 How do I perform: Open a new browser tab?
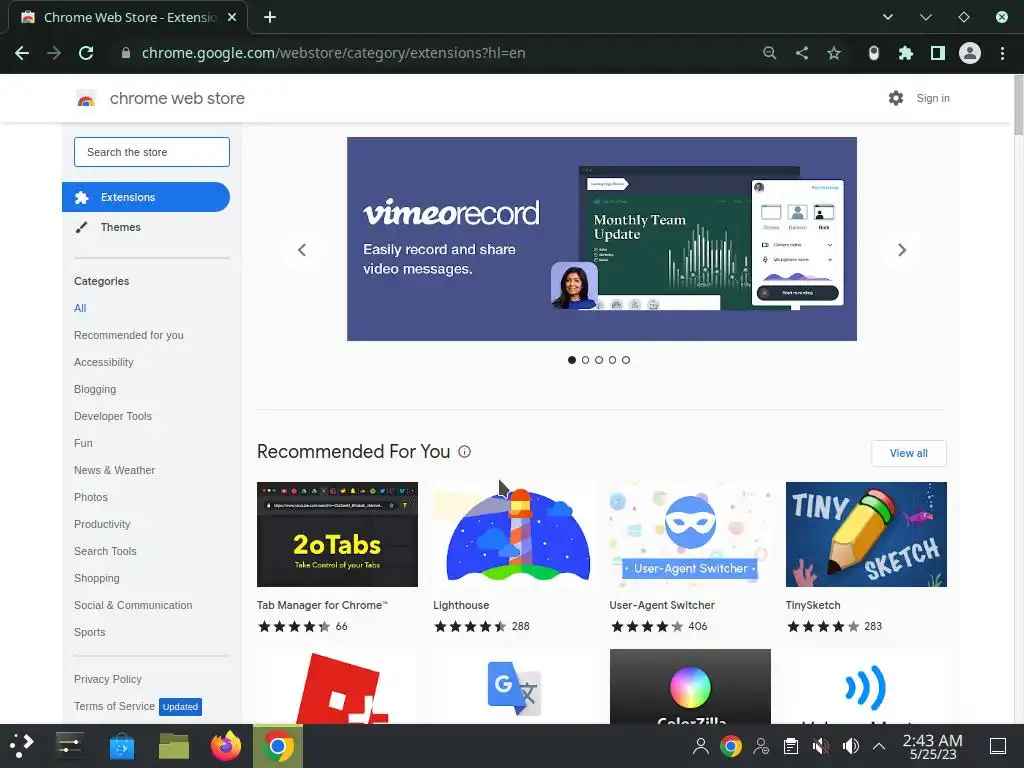click(270, 17)
